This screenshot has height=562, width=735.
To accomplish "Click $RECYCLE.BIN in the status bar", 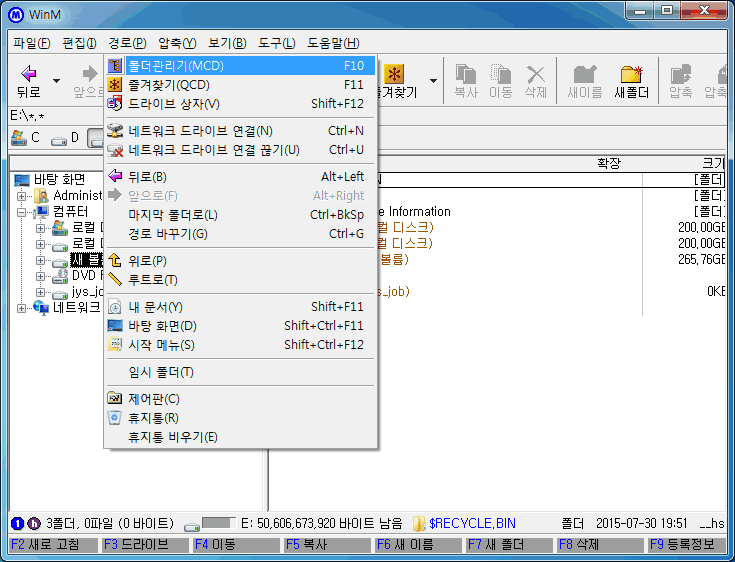I will [472, 523].
